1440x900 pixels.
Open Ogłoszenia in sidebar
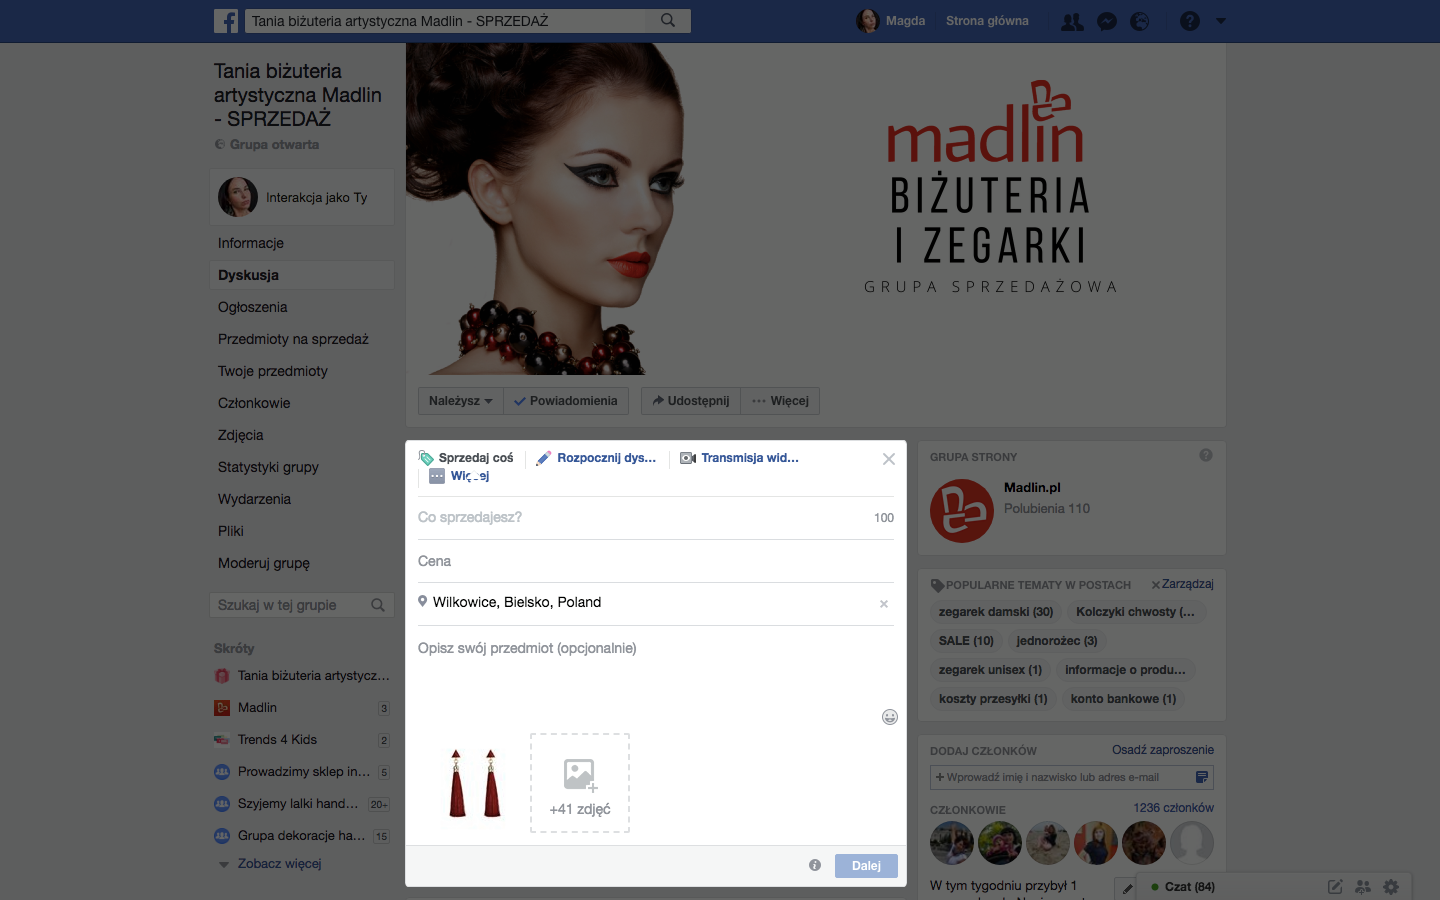[253, 307]
